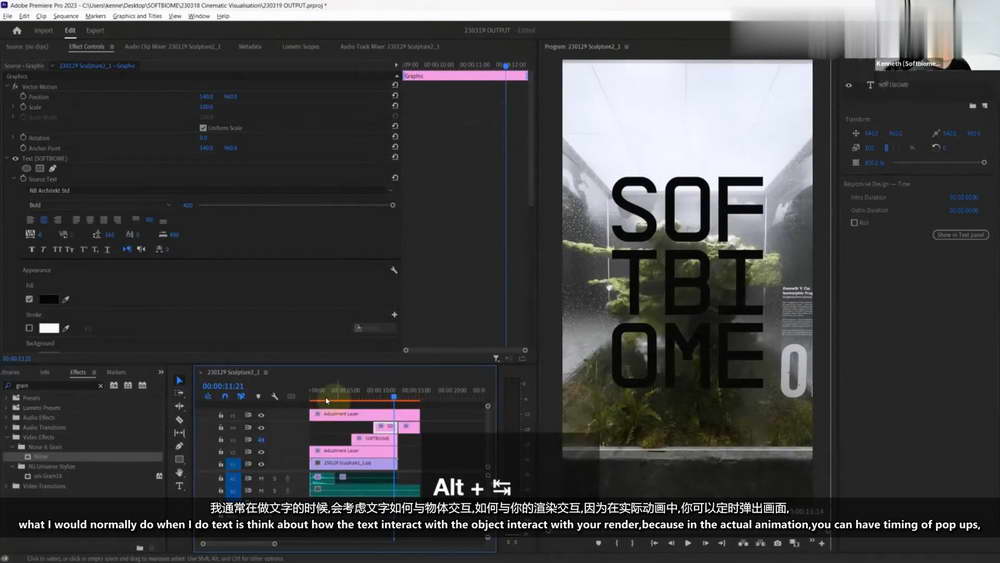Pick fill color with eyedropper
Viewport: 1000px width, 563px height.
pyautogui.click(x=66, y=299)
